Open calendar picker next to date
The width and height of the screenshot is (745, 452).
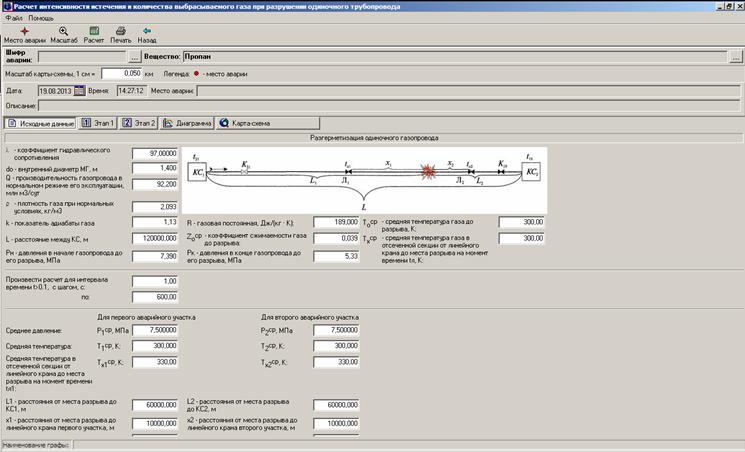(x=80, y=91)
